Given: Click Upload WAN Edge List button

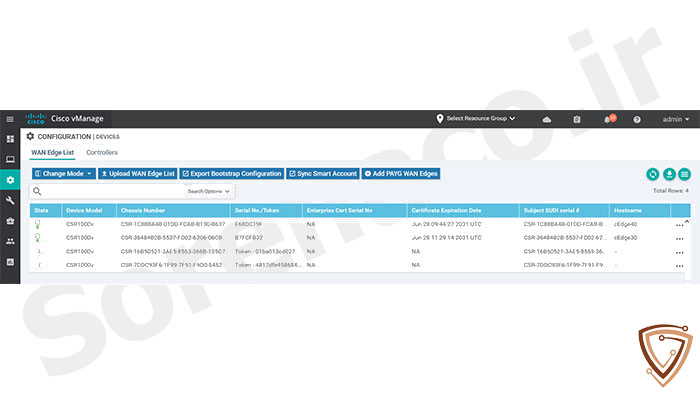Looking at the screenshot, I should 138,174.
